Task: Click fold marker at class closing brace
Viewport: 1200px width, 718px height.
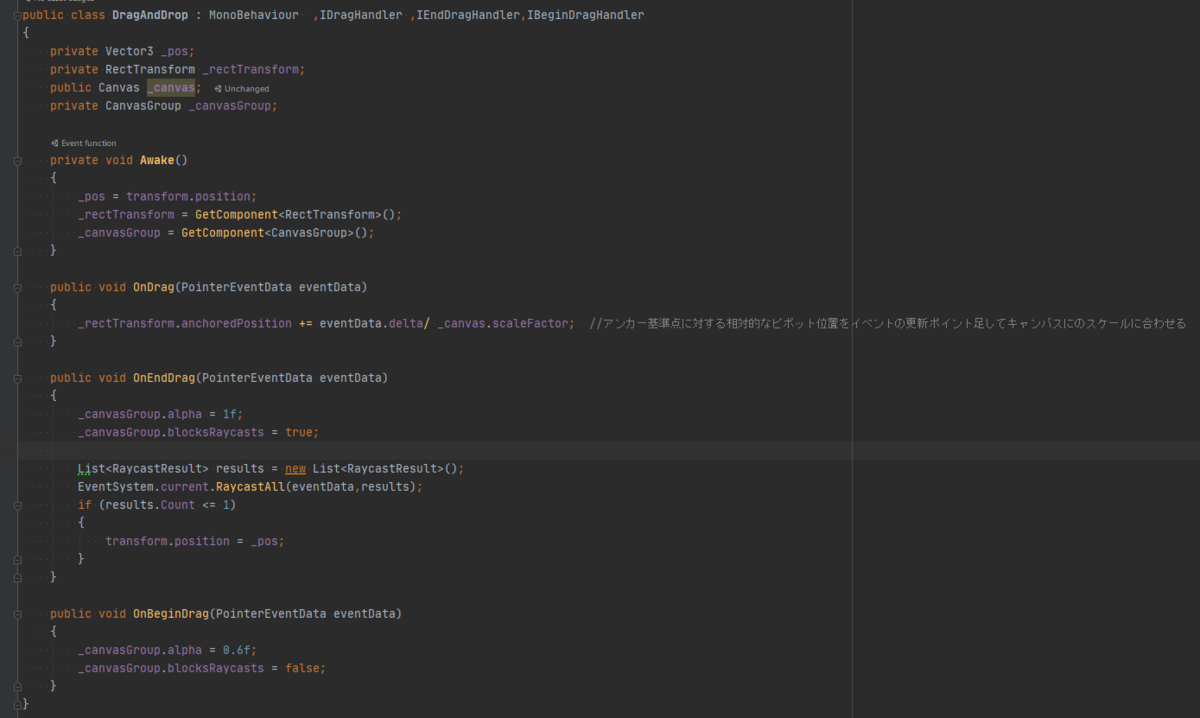Action: point(17,704)
